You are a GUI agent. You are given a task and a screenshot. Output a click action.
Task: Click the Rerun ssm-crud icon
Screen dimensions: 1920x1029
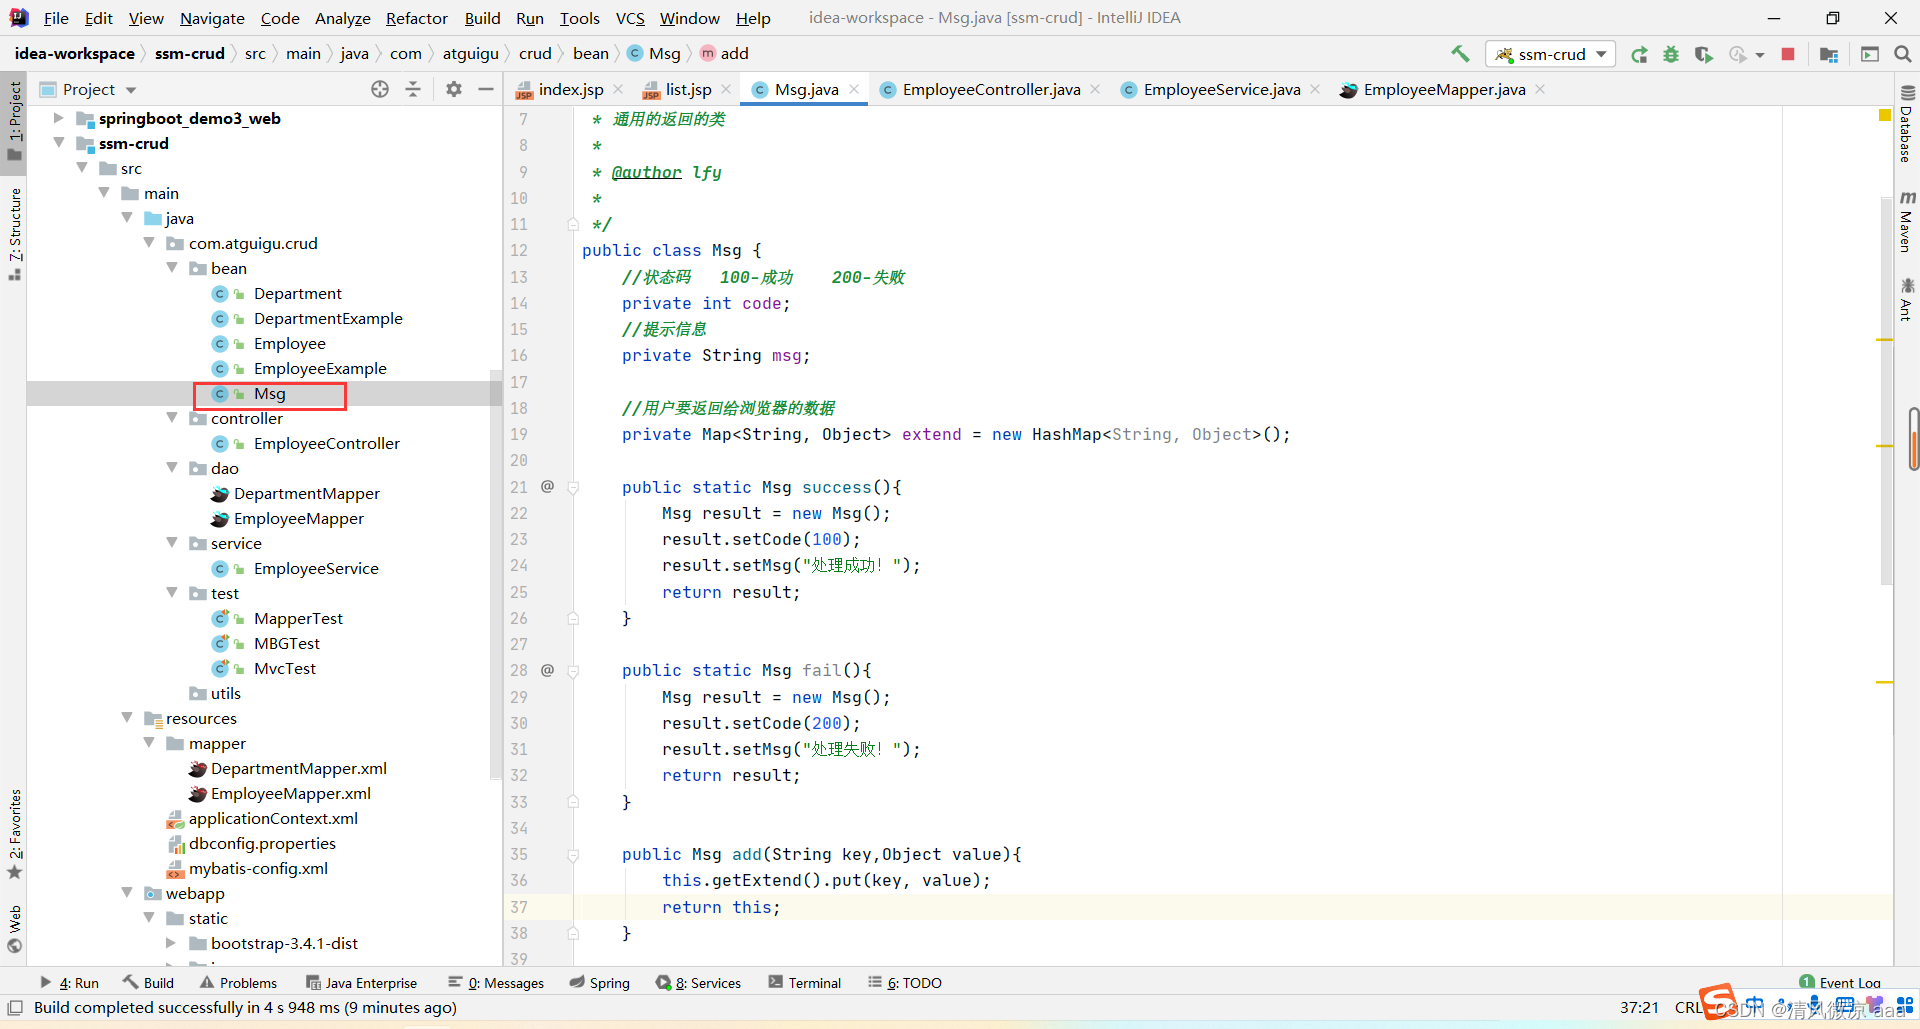(1639, 54)
